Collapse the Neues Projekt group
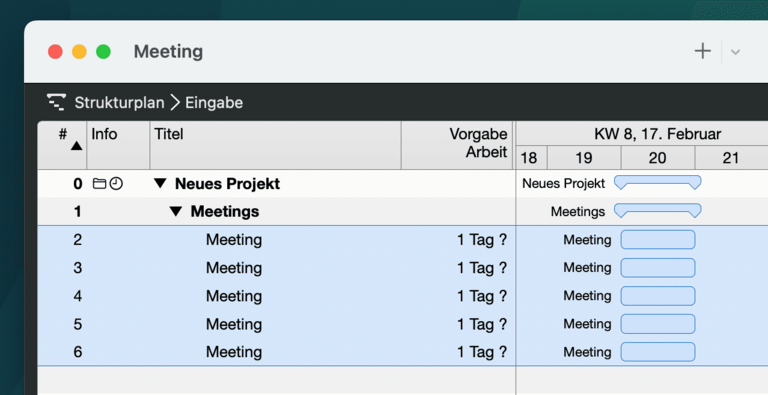The image size is (768, 395). pyautogui.click(x=160, y=183)
